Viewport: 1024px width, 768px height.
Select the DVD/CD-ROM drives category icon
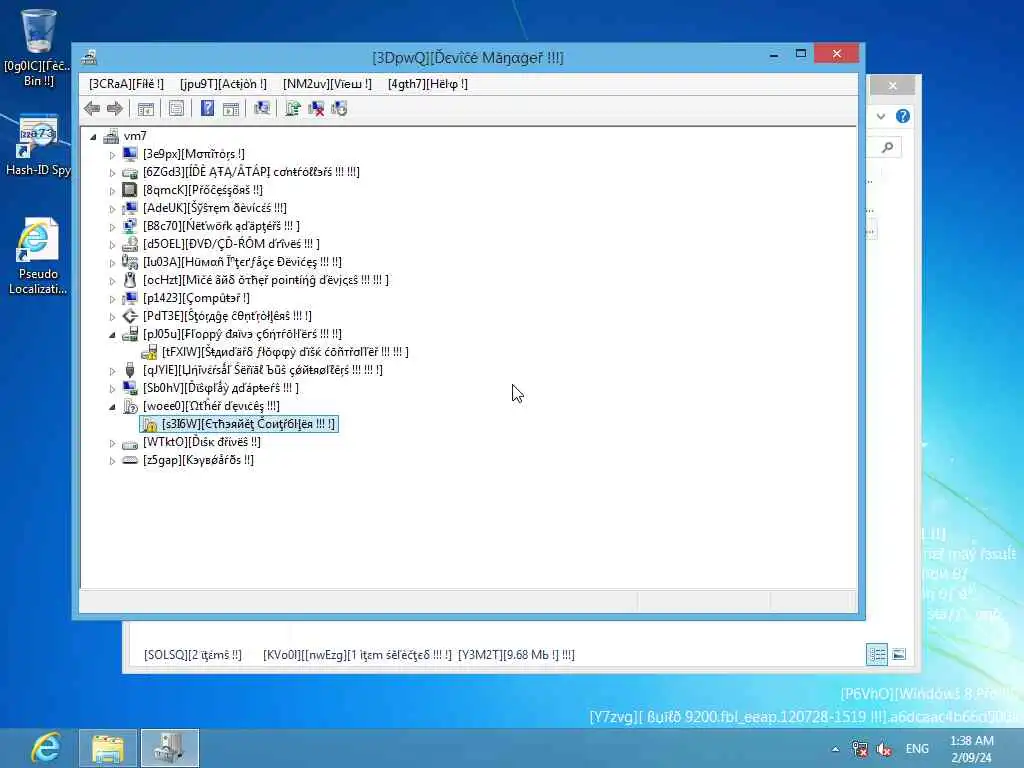(130, 244)
